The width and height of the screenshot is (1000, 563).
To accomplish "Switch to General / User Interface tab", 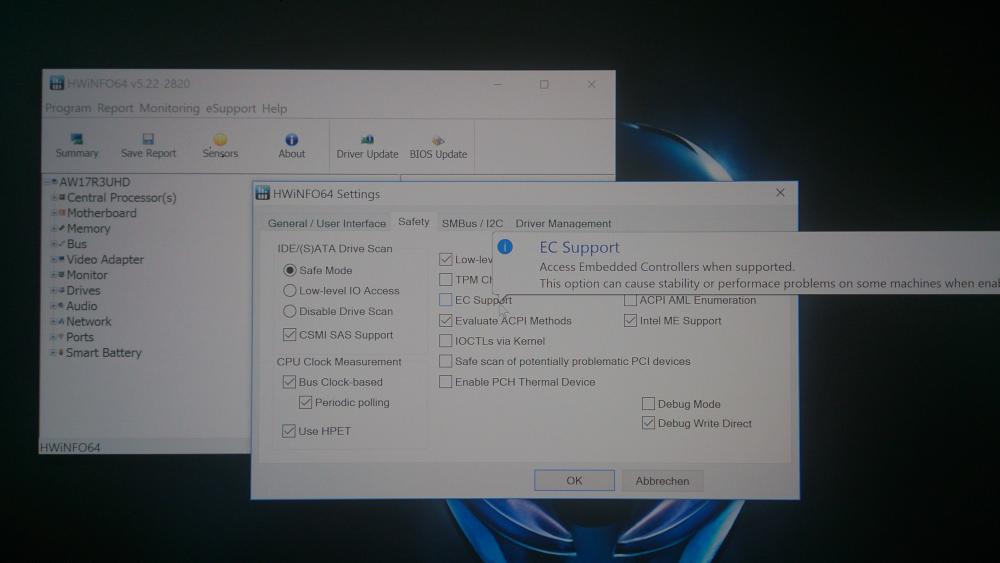I will click(326, 224).
